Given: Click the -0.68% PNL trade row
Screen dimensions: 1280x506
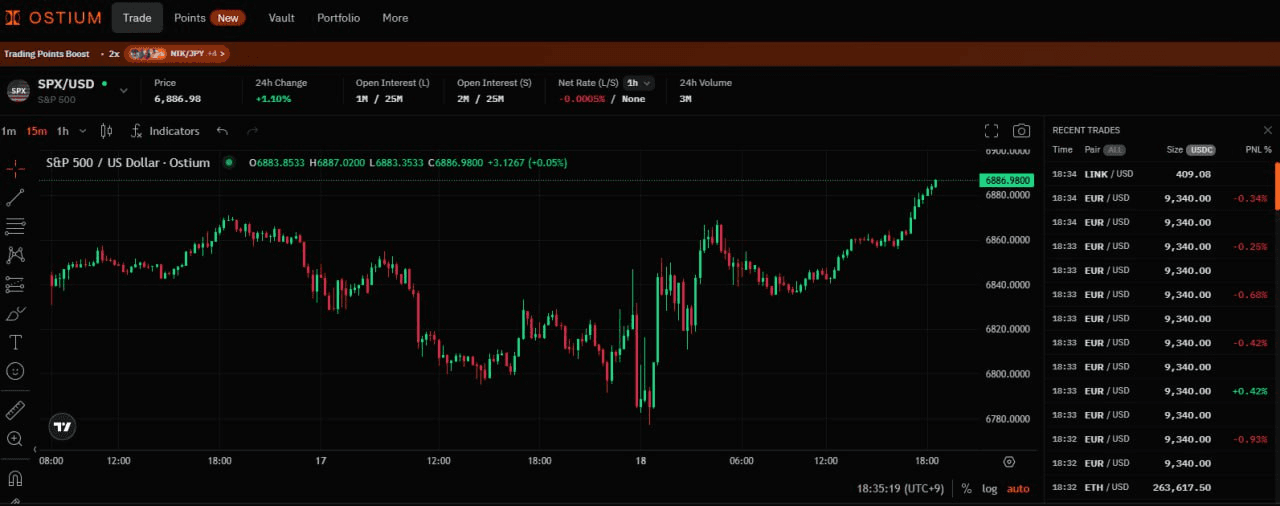Looking at the screenshot, I should point(1159,294).
